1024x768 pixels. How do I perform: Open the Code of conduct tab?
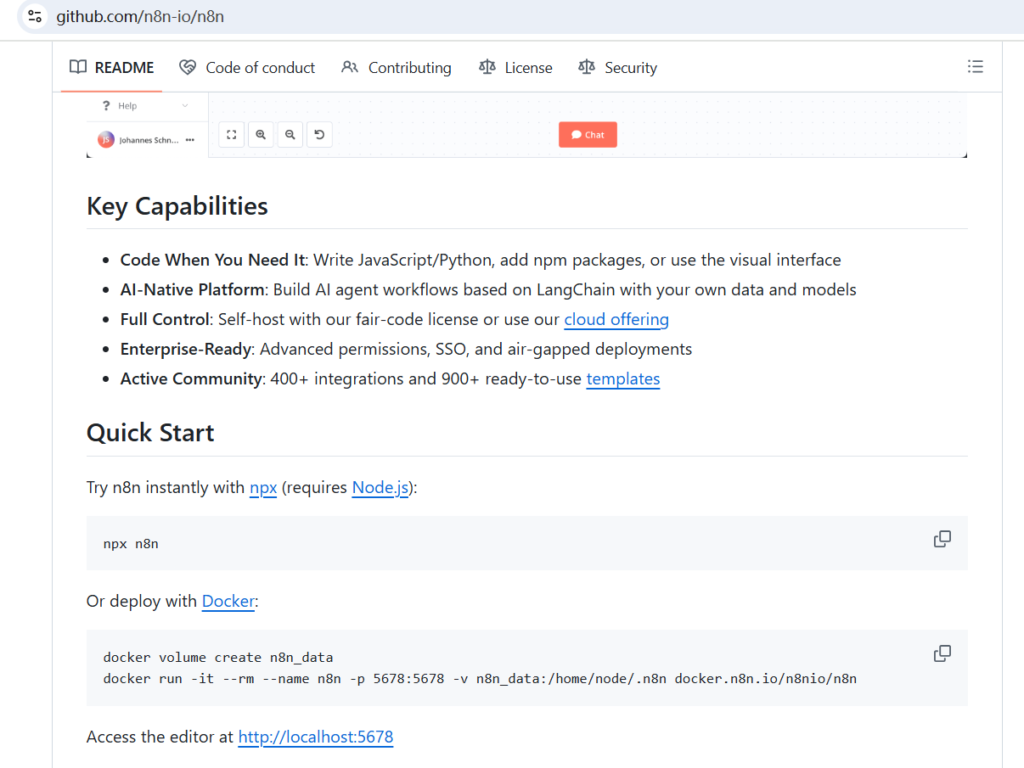(x=247, y=68)
